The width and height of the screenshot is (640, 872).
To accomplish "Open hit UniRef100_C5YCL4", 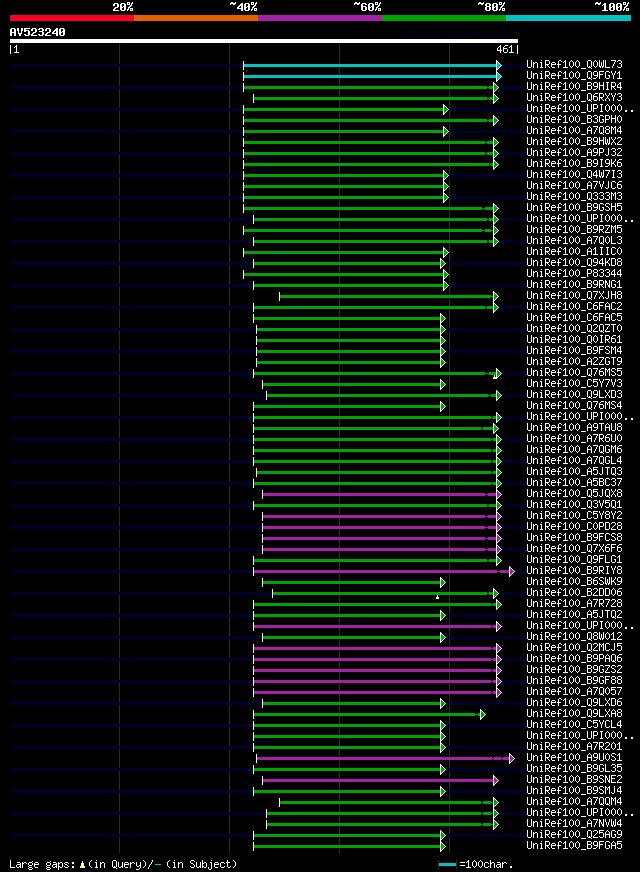I will tap(574, 725).
